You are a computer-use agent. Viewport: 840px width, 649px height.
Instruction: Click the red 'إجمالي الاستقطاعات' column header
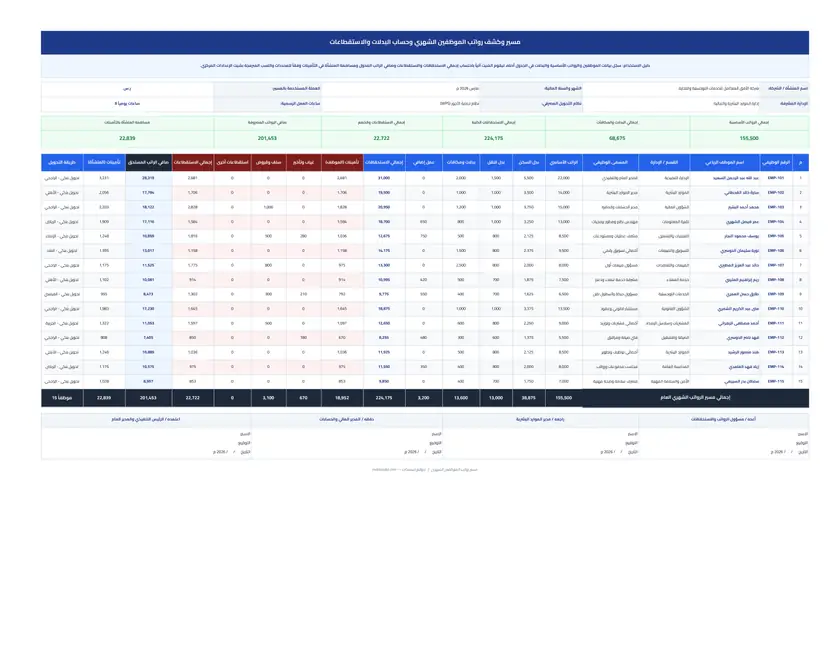pyautogui.click(x=193, y=162)
